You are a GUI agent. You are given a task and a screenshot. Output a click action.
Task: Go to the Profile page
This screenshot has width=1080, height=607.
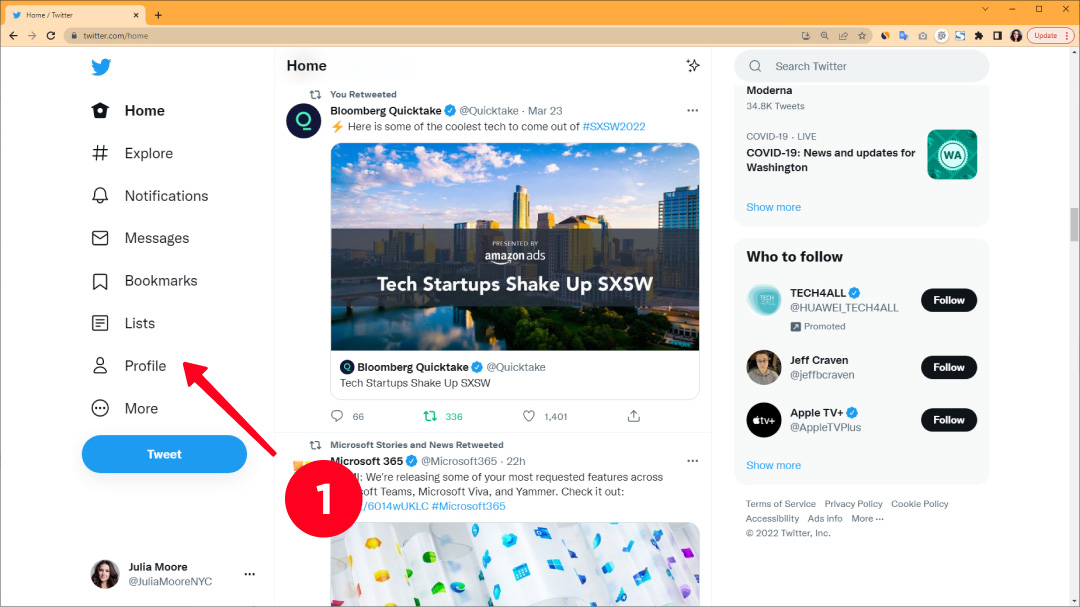coord(129,366)
